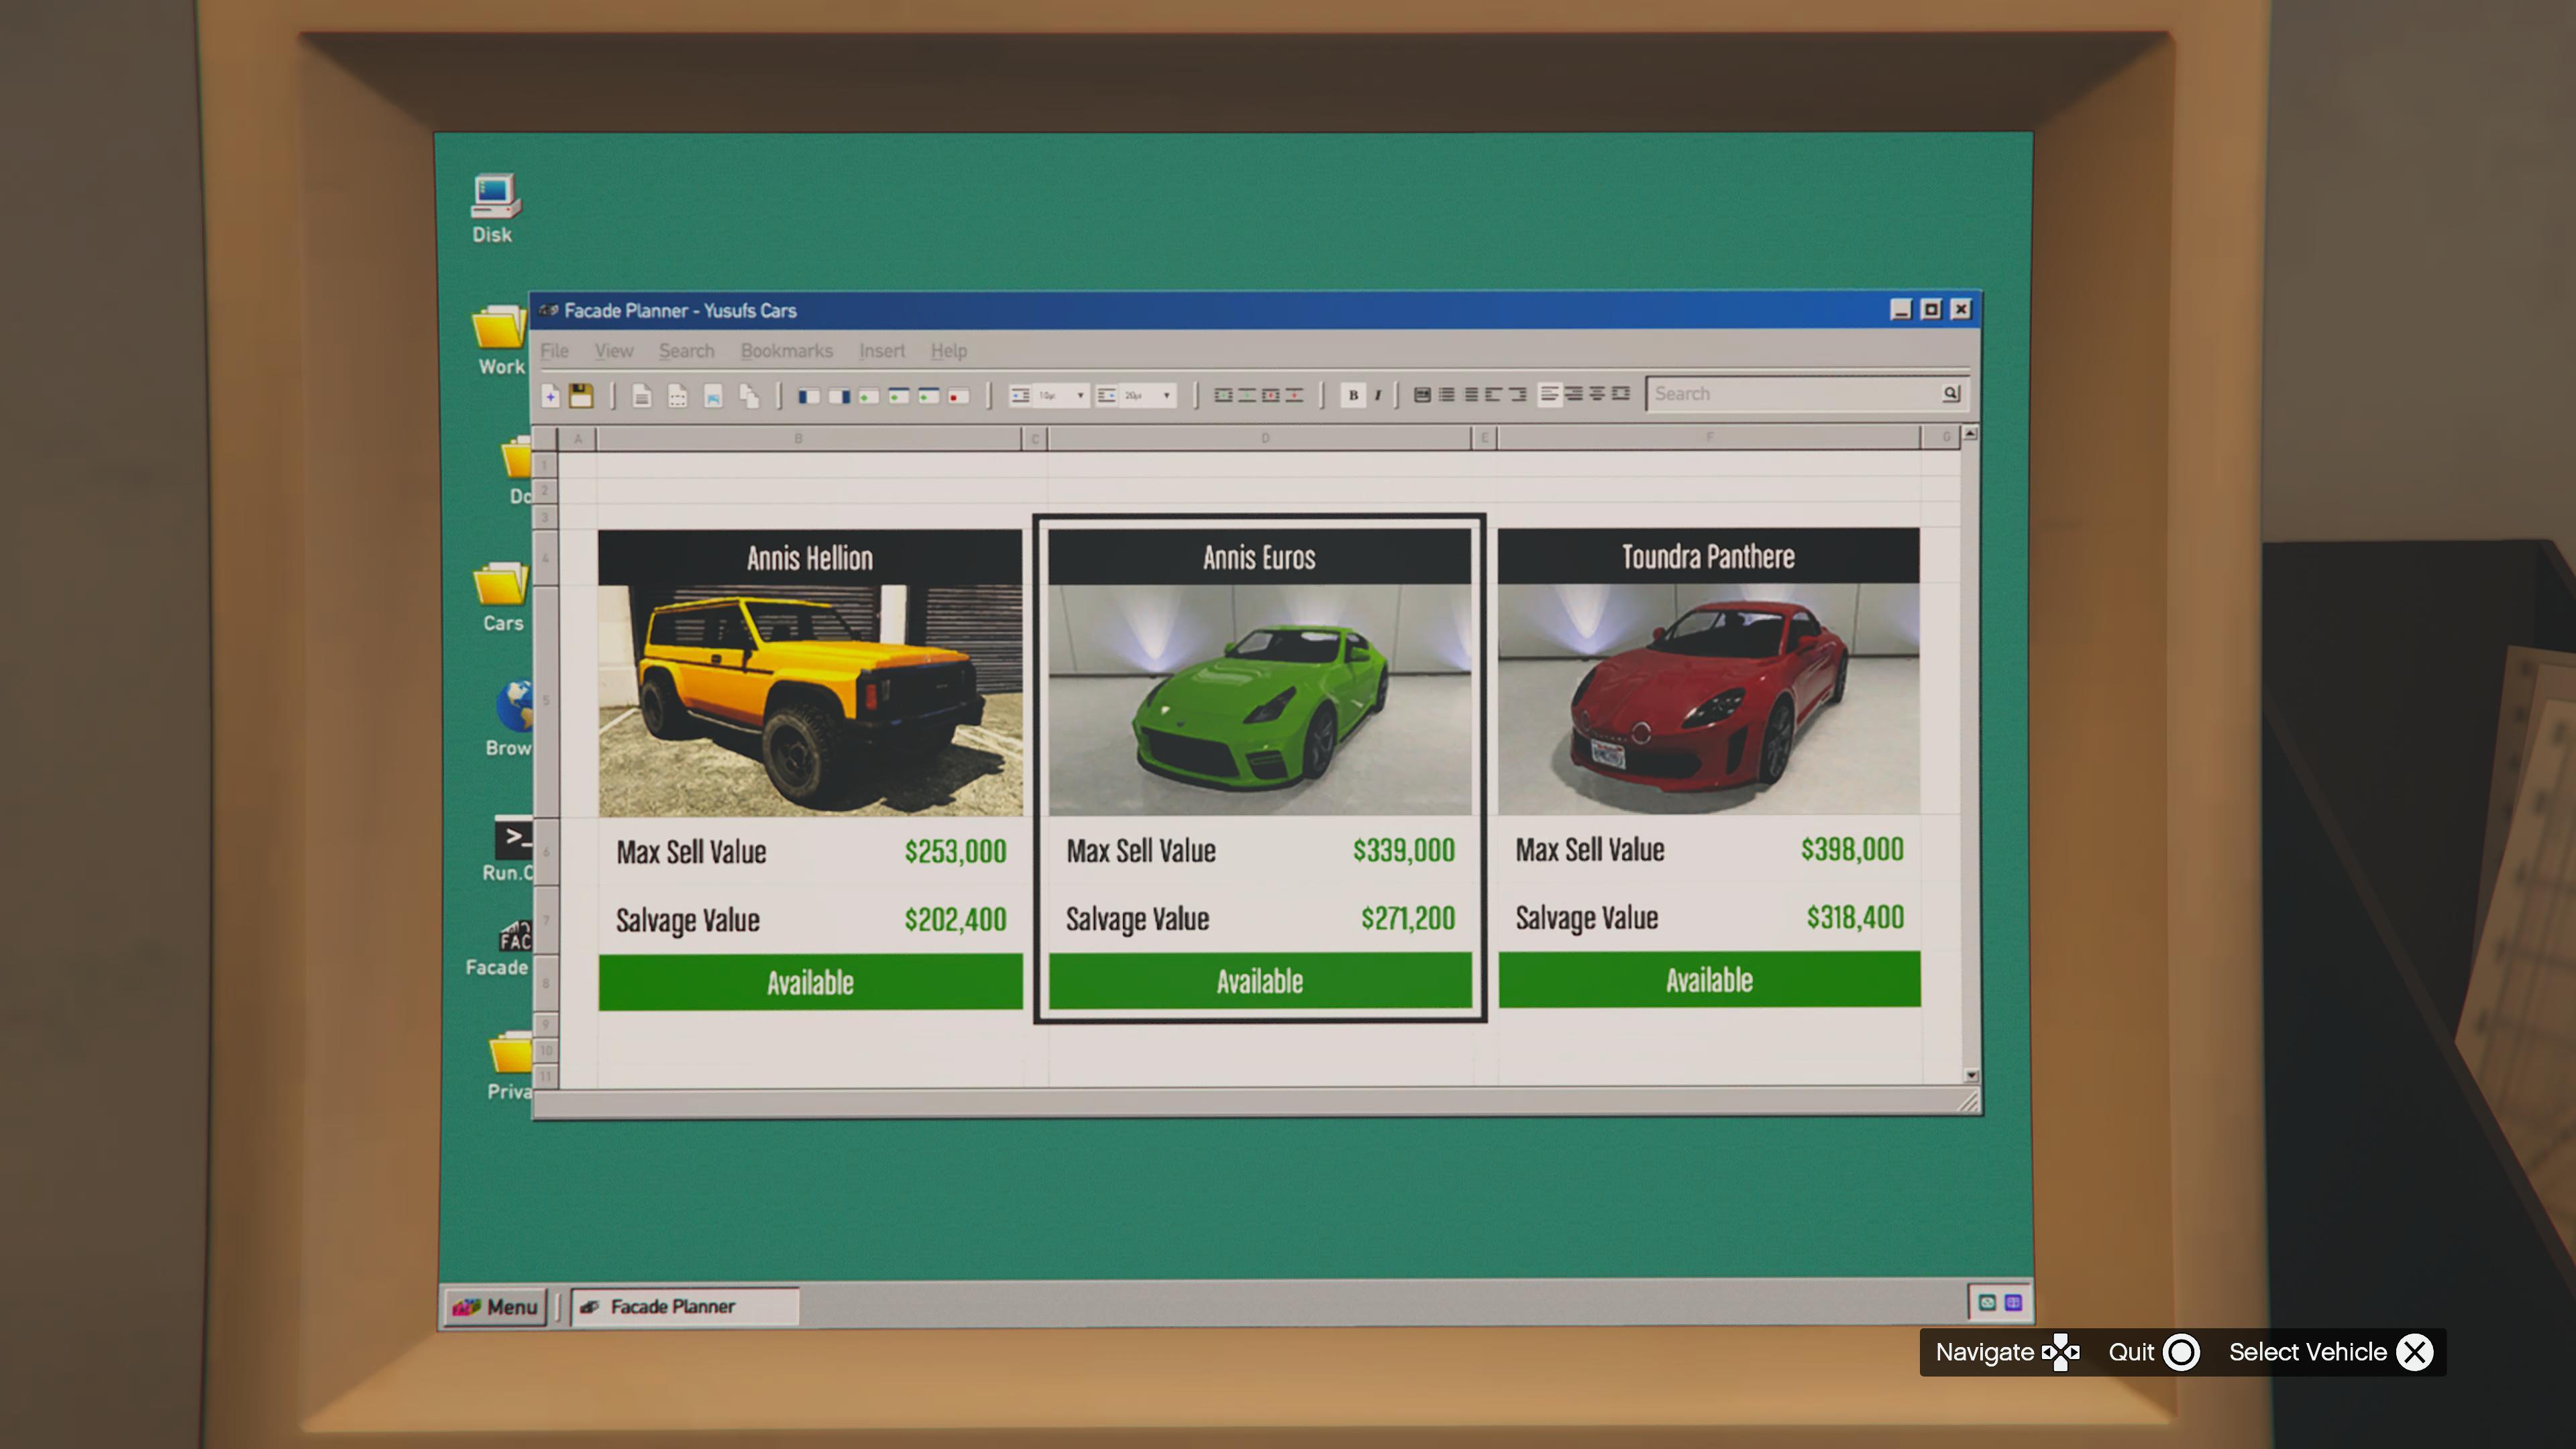
Task: Open the Bookmarks menu
Action: [786, 351]
